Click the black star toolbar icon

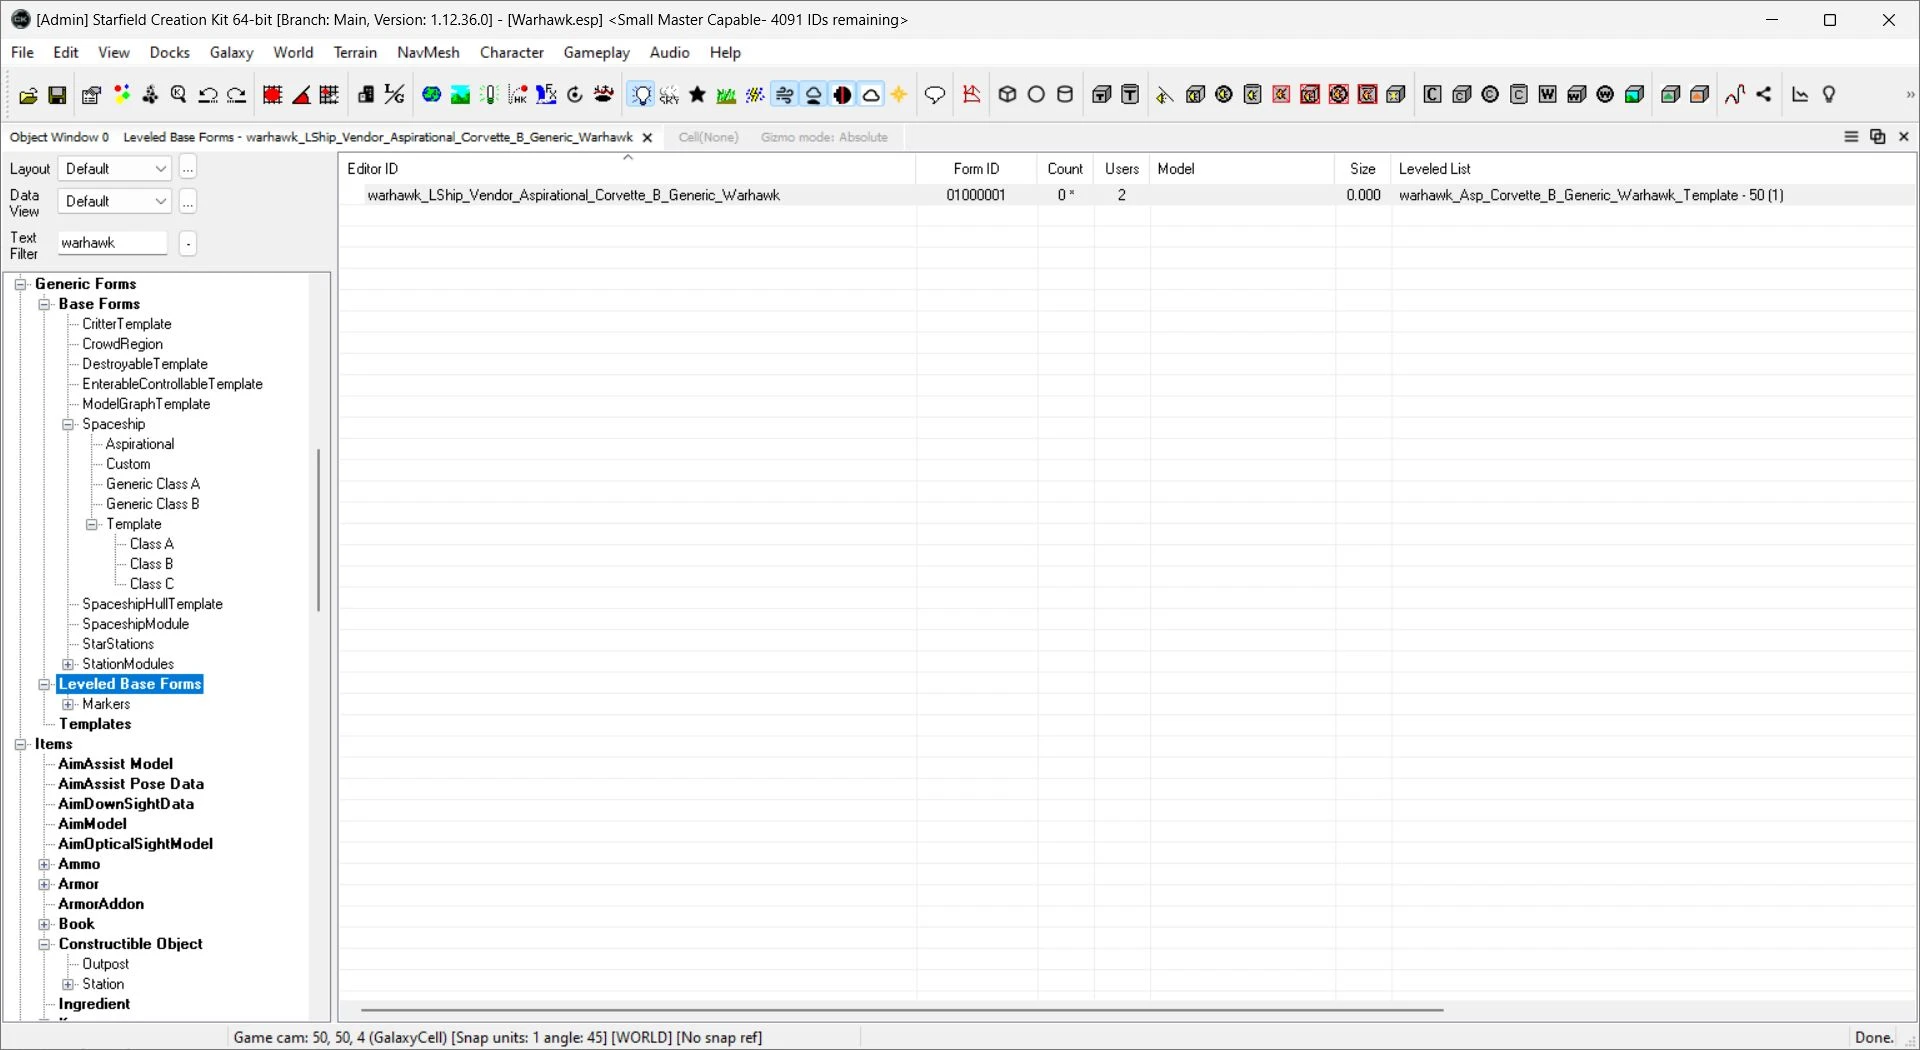click(x=698, y=95)
